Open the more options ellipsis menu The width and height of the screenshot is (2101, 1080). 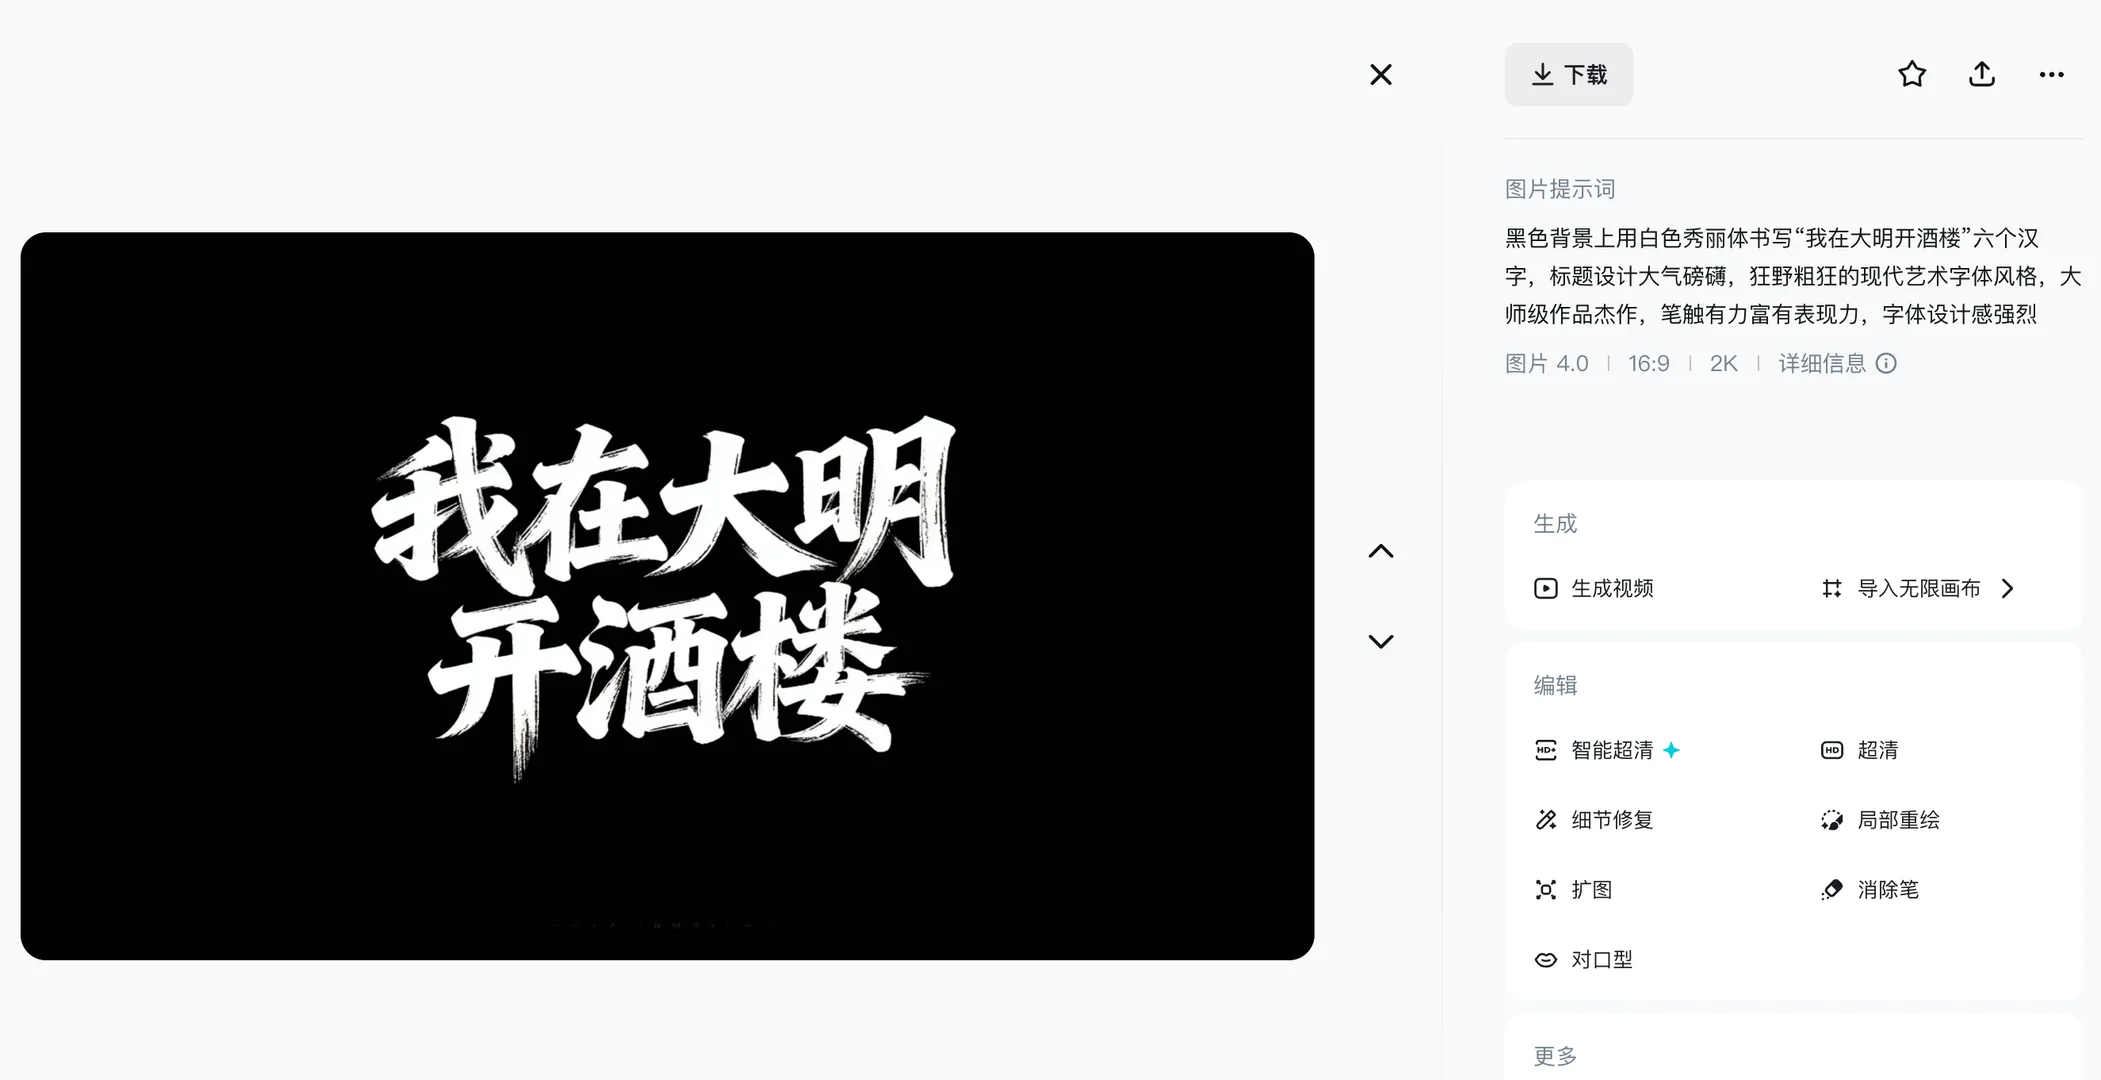(x=2052, y=74)
